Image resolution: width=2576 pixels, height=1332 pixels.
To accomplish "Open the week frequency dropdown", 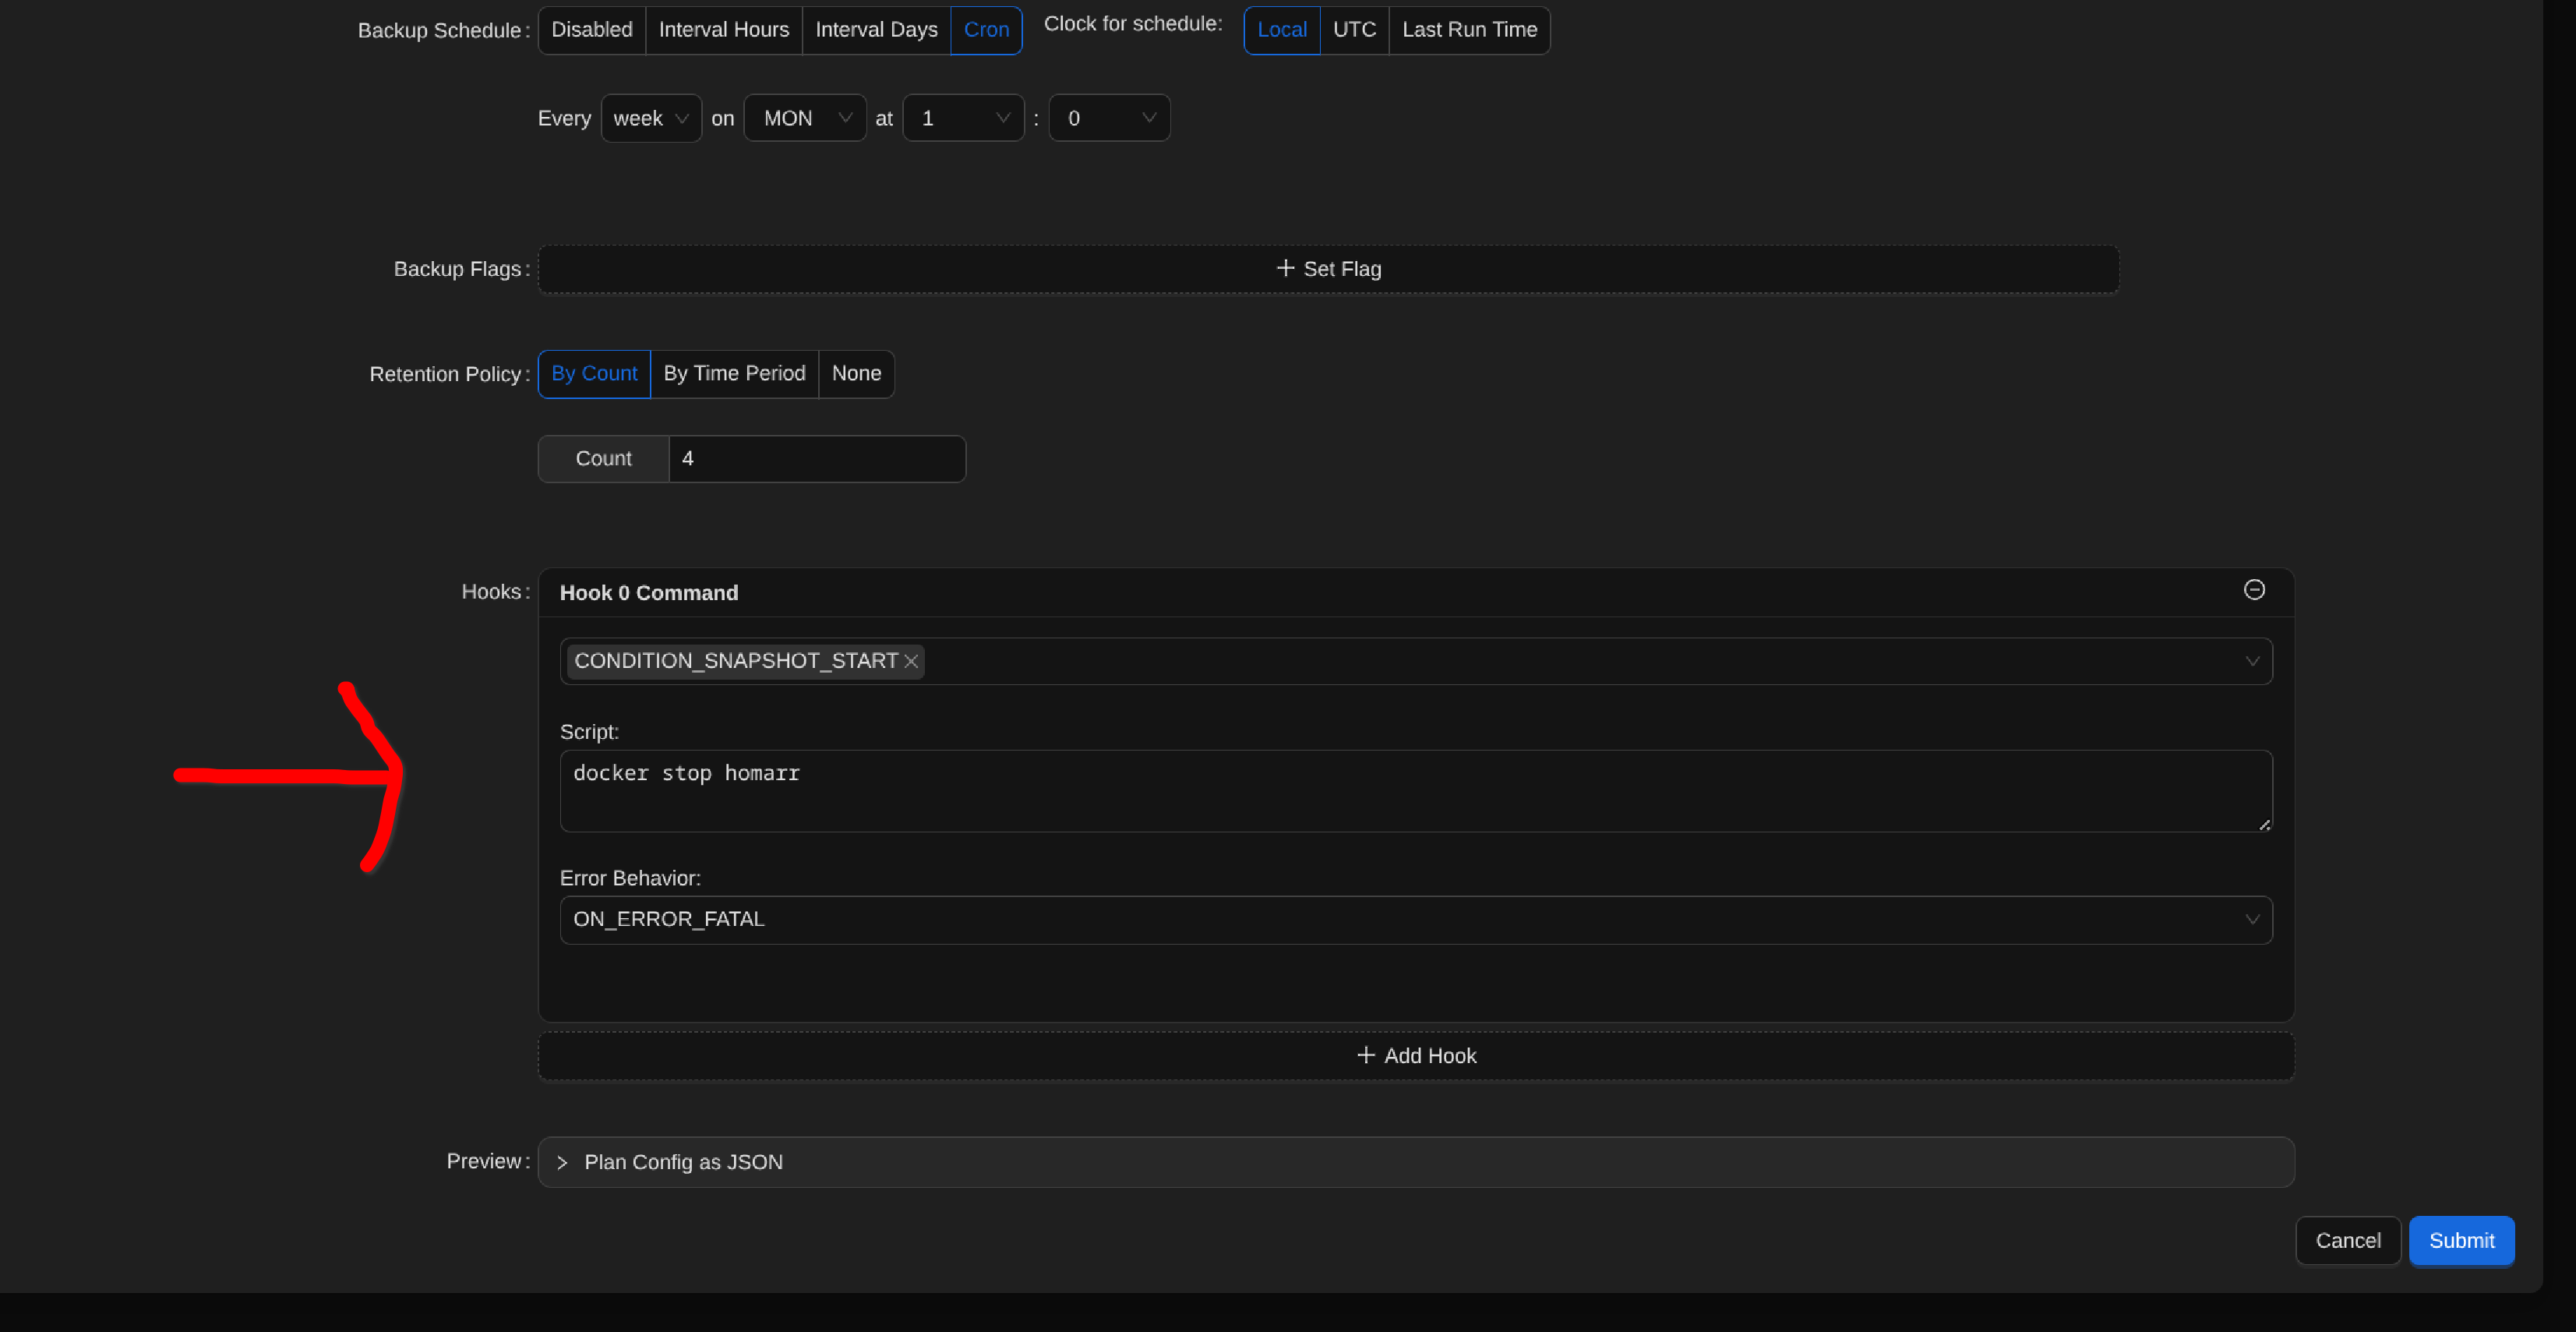I will click(651, 118).
